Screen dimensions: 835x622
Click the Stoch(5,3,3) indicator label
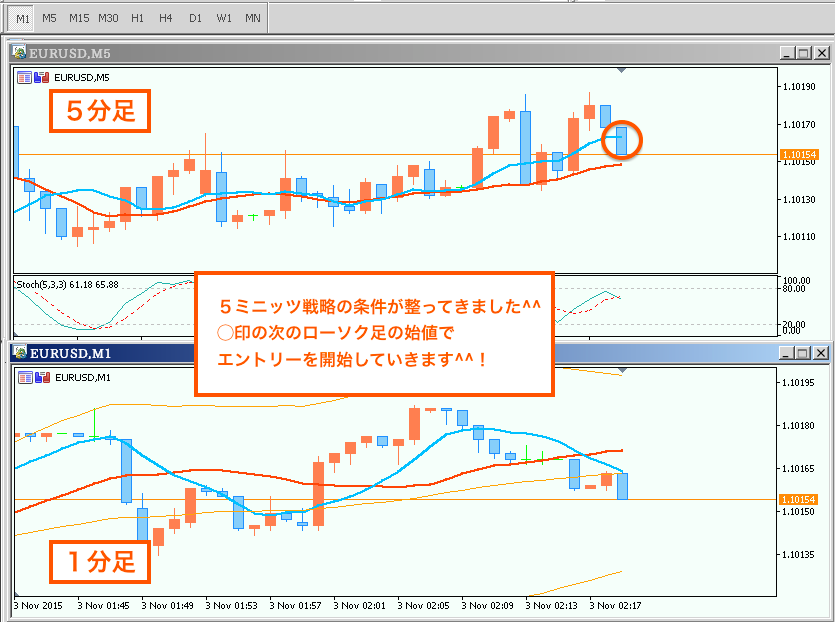[x=67, y=285]
